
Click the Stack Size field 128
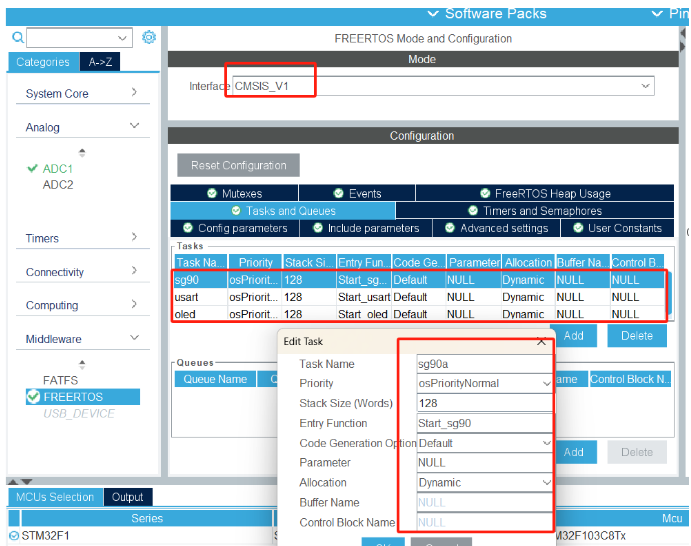[x=484, y=403]
